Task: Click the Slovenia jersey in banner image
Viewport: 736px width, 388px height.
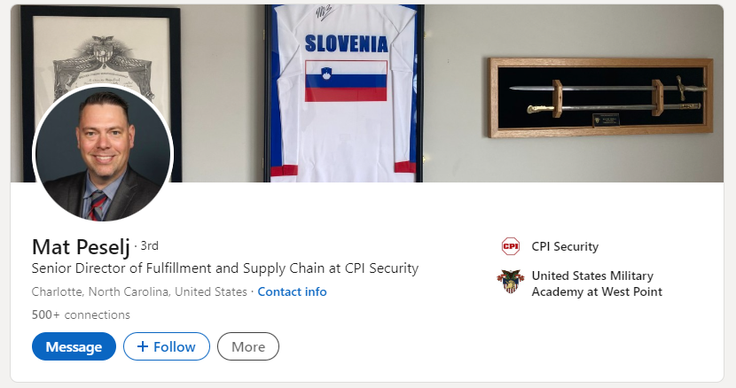Action: click(345, 93)
